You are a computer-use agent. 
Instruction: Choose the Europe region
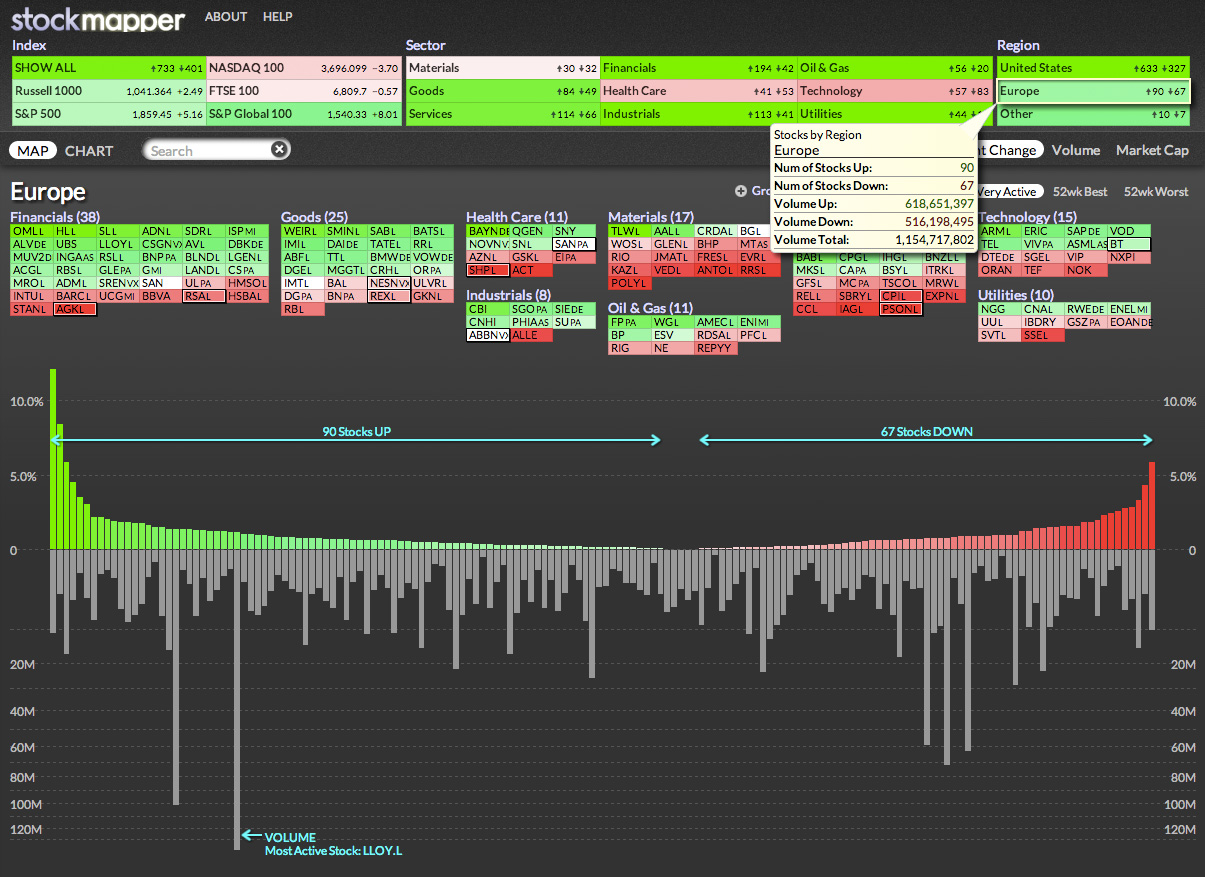pos(1093,91)
